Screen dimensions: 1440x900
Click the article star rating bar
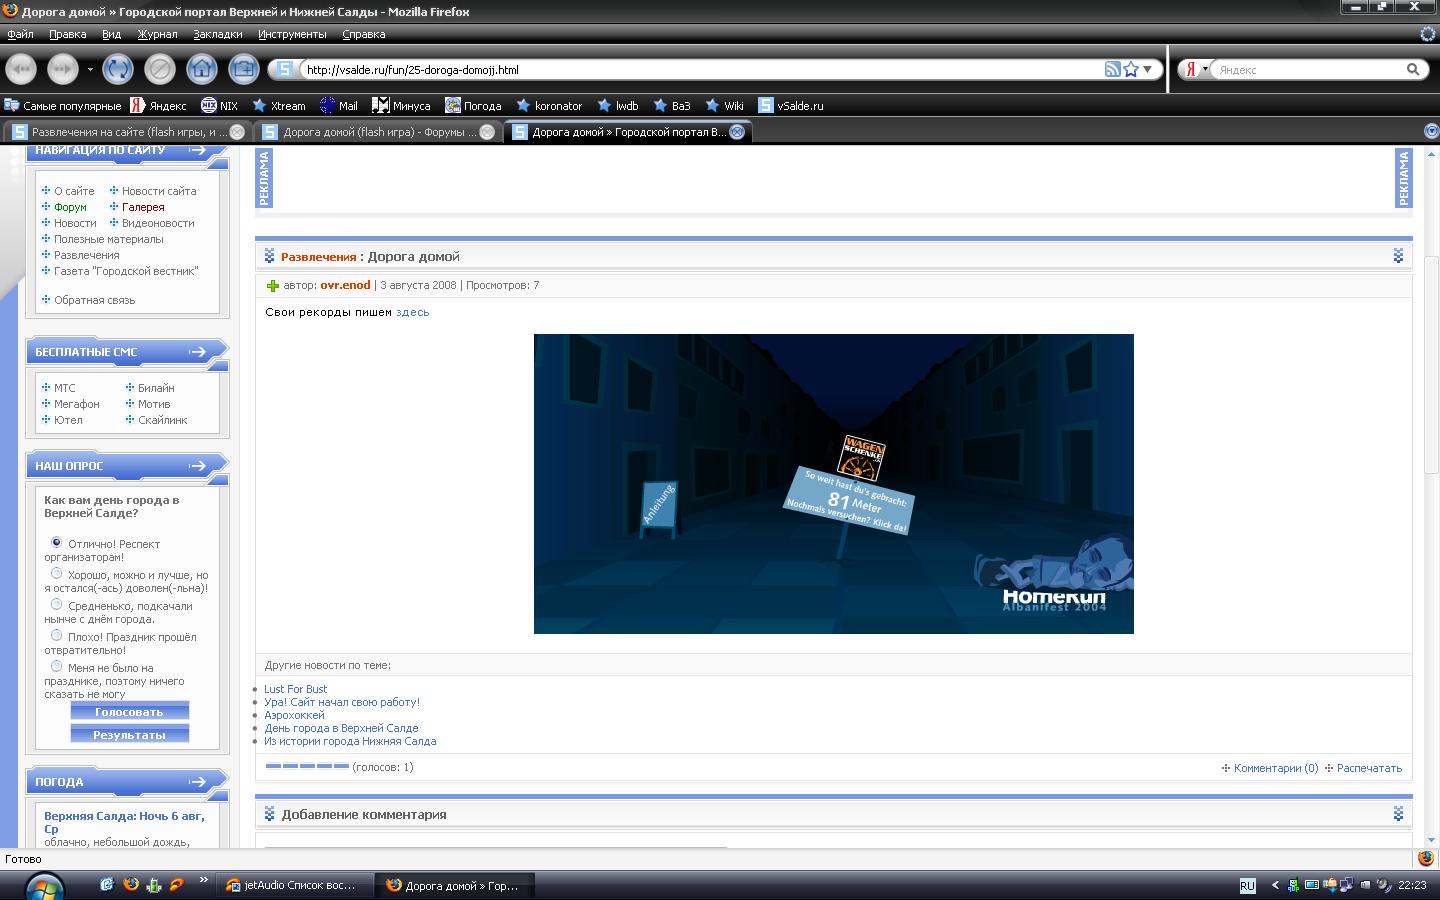pos(307,766)
